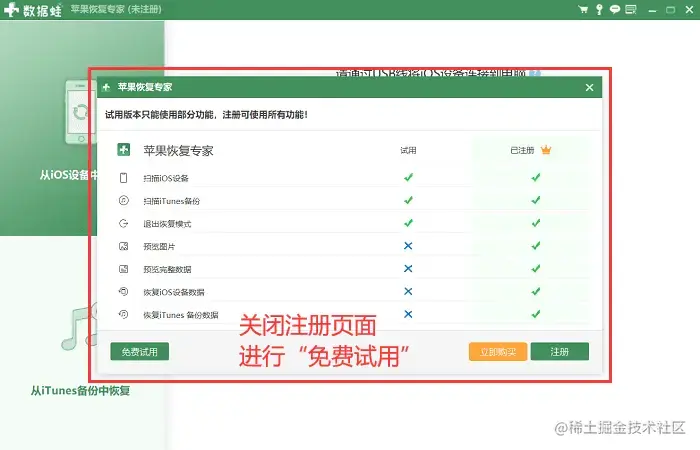This screenshot has width=700, height=450.
Task: Click the 恢复iTunes 备份数据 feature label
Action: click(x=181, y=315)
